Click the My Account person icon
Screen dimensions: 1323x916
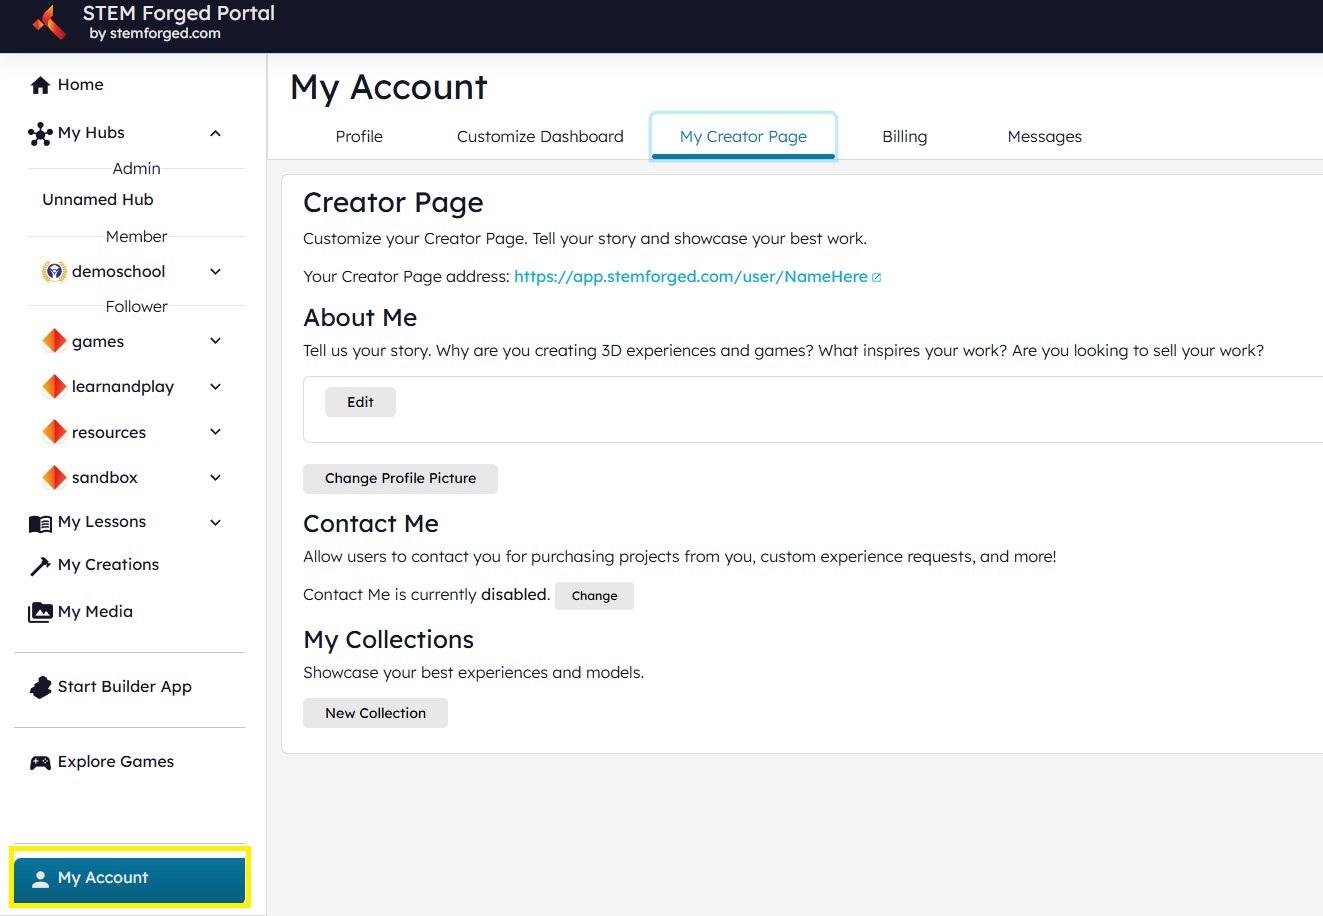pyautogui.click(x=40, y=879)
